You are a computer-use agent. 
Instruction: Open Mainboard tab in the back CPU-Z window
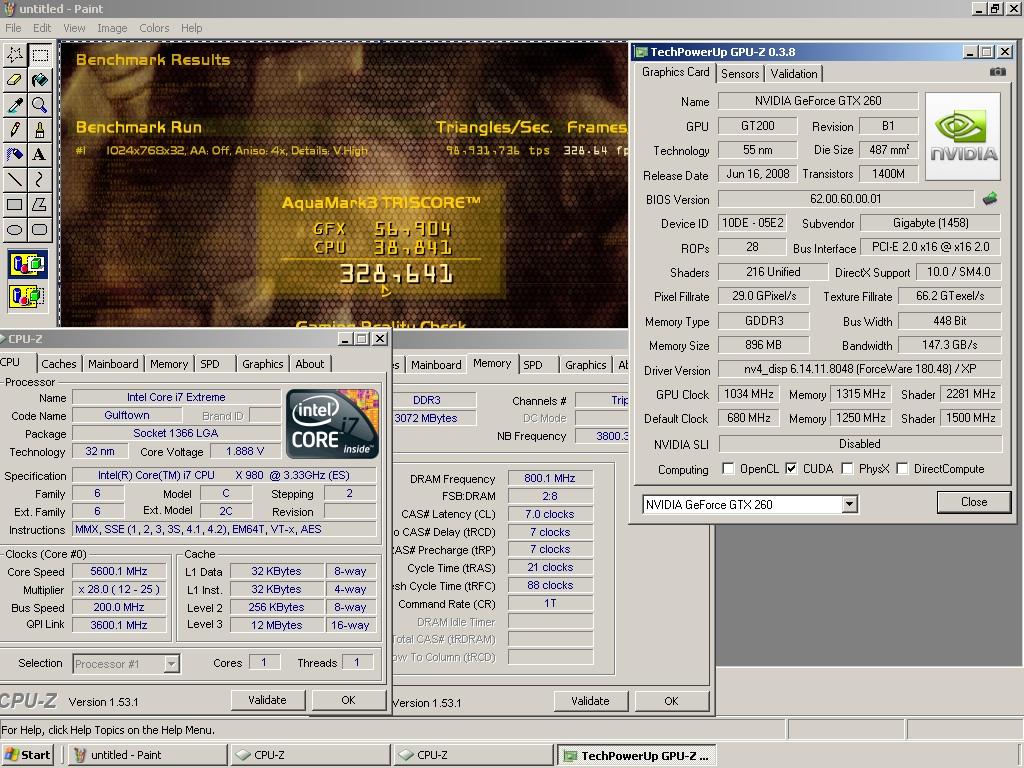pyautogui.click(x=436, y=365)
